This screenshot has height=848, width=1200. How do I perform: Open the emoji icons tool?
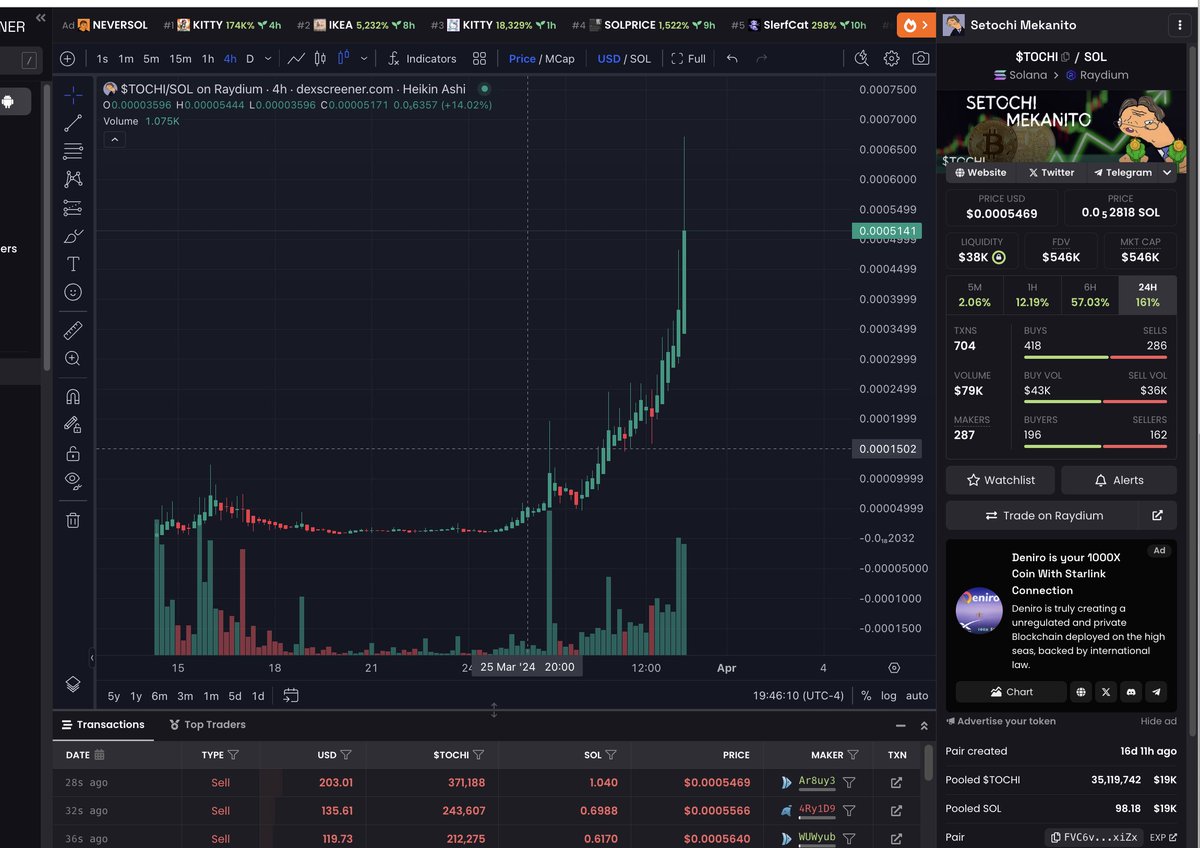coord(73,292)
